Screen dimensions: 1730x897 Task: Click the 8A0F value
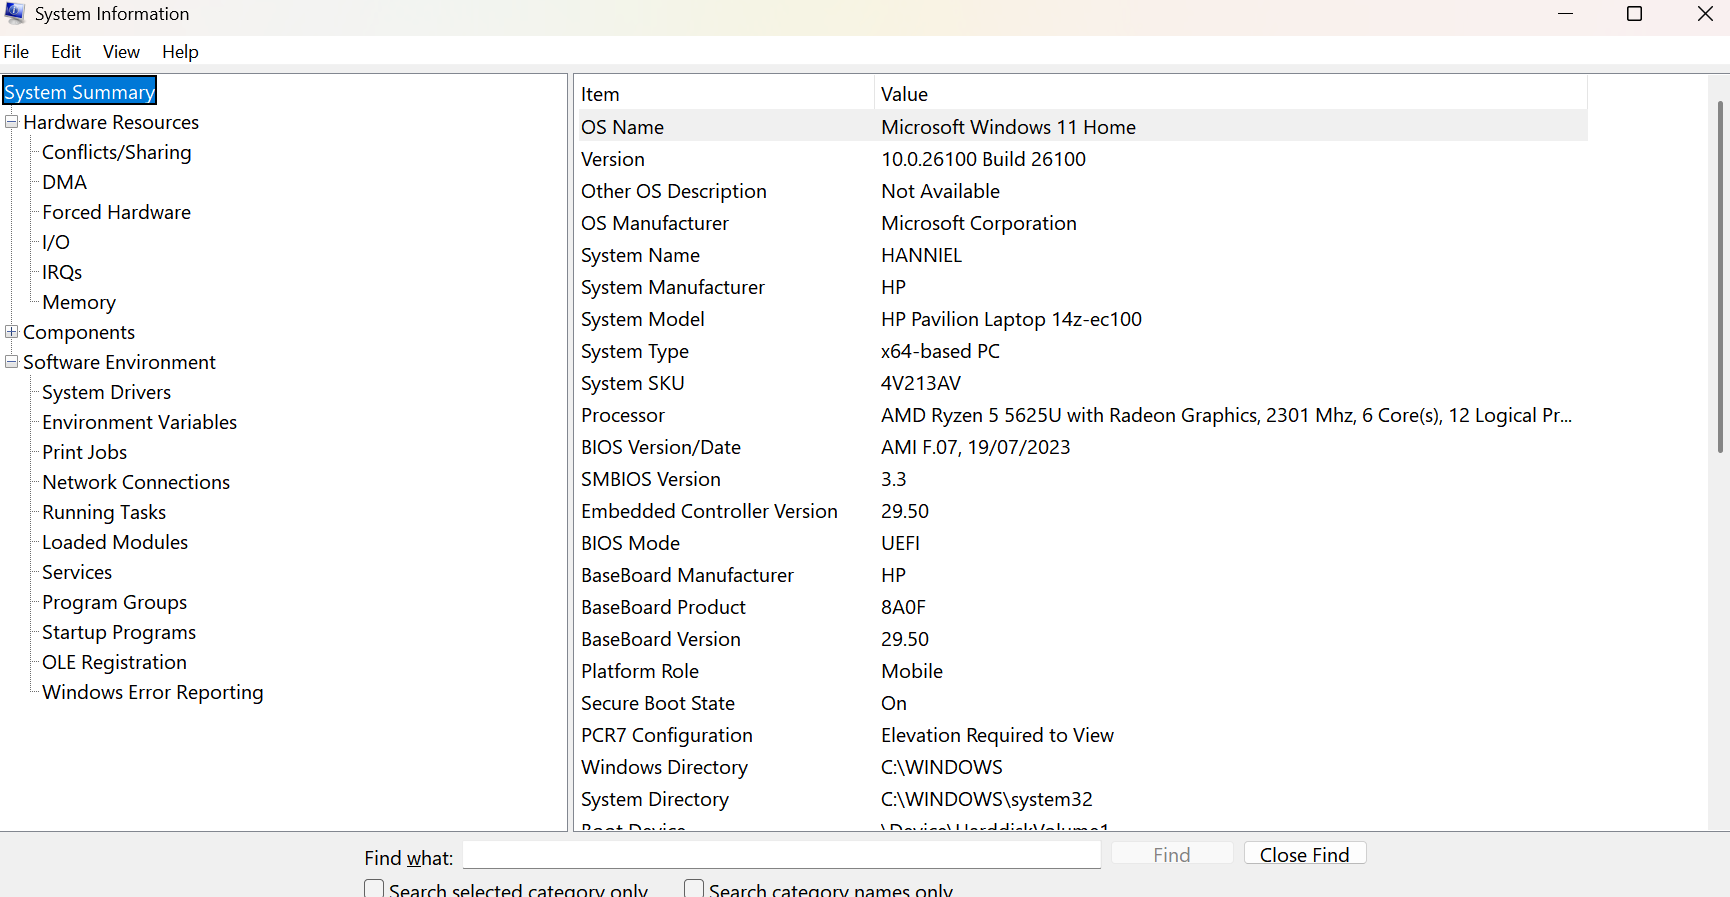click(x=903, y=607)
